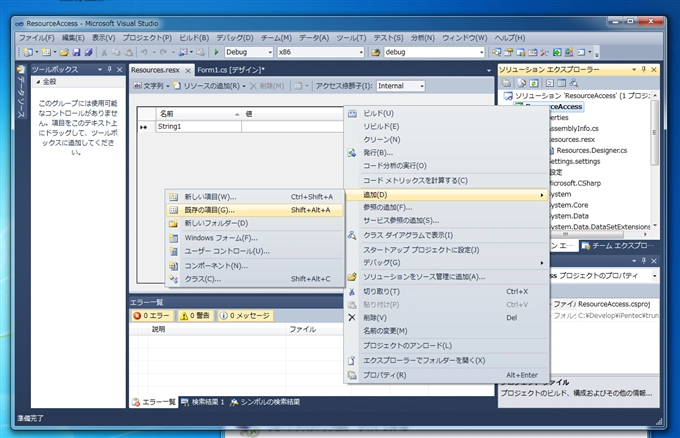Click the New Project toolbar icon
This screenshot has height=438, width=680.
click(x=28, y=52)
